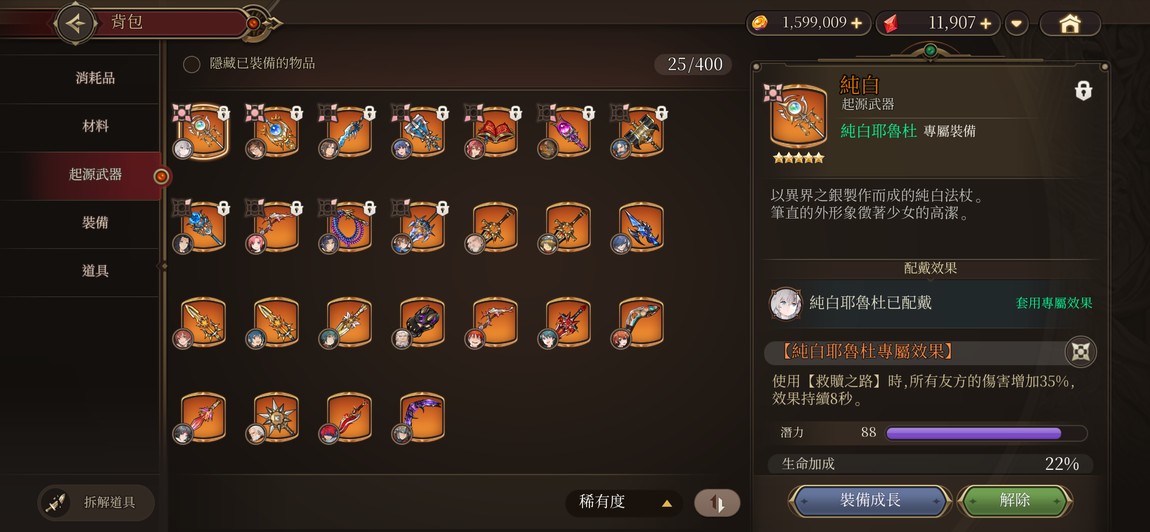Select the open red book weapon
Viewport: 1150px width, 532px height.
[495, 132]
